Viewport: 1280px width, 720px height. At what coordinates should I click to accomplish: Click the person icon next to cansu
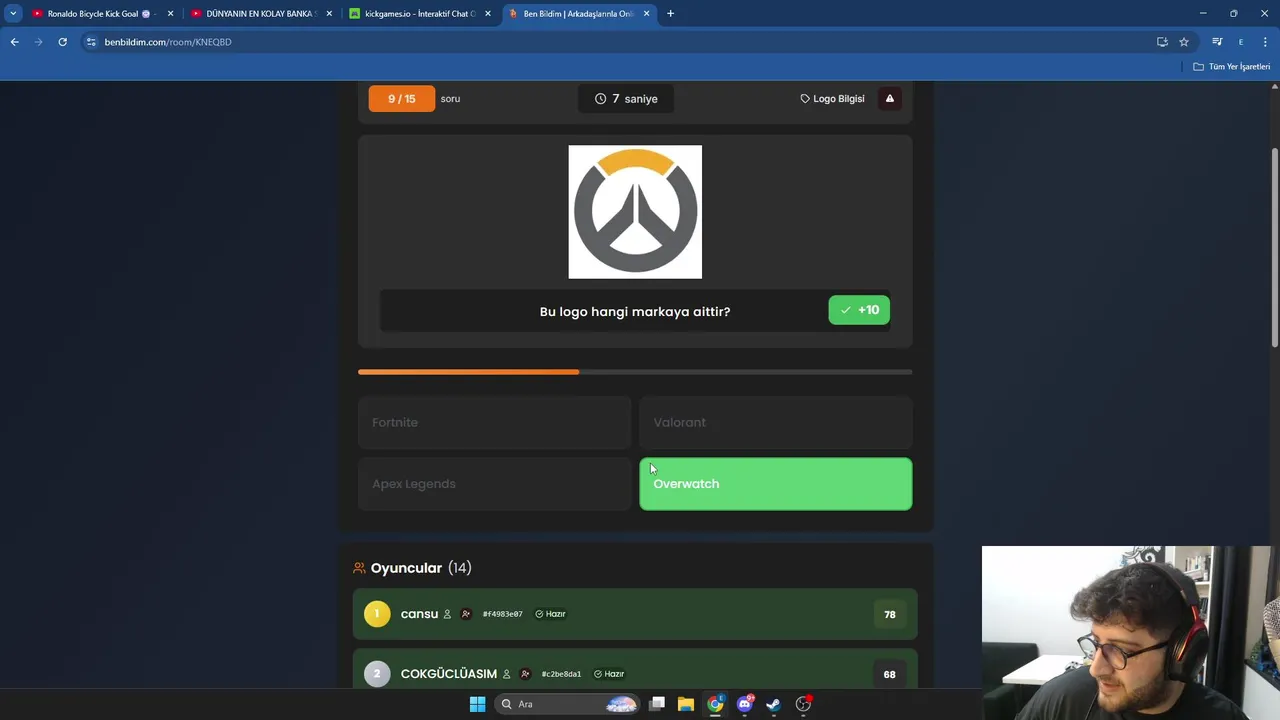point(447,614)
